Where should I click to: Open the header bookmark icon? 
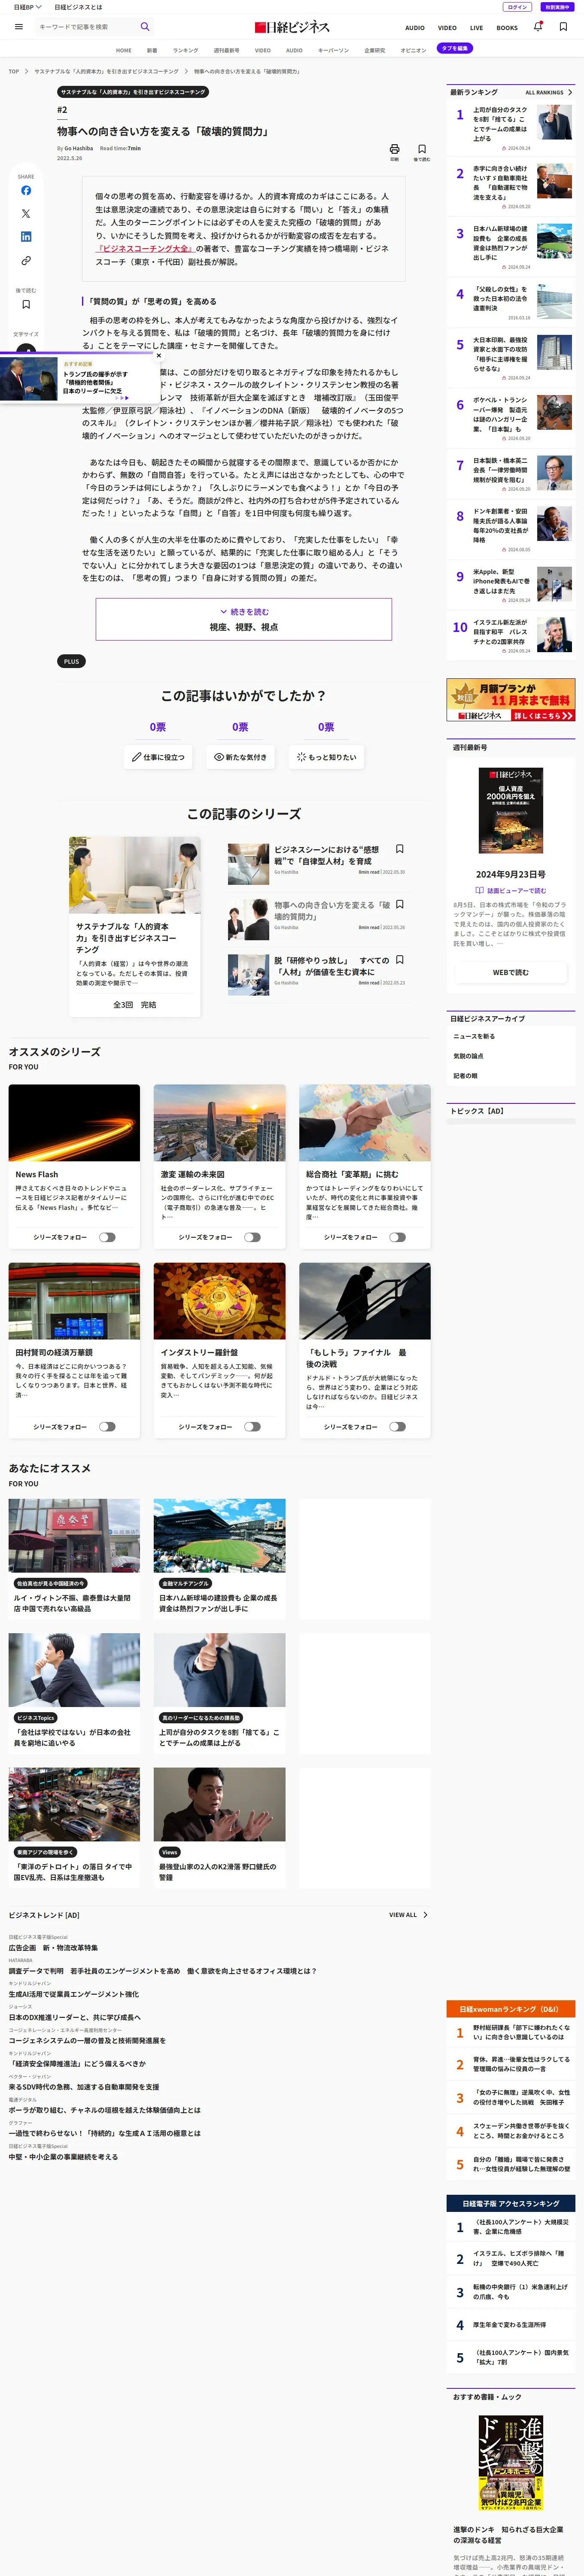[x=563, y=27]
